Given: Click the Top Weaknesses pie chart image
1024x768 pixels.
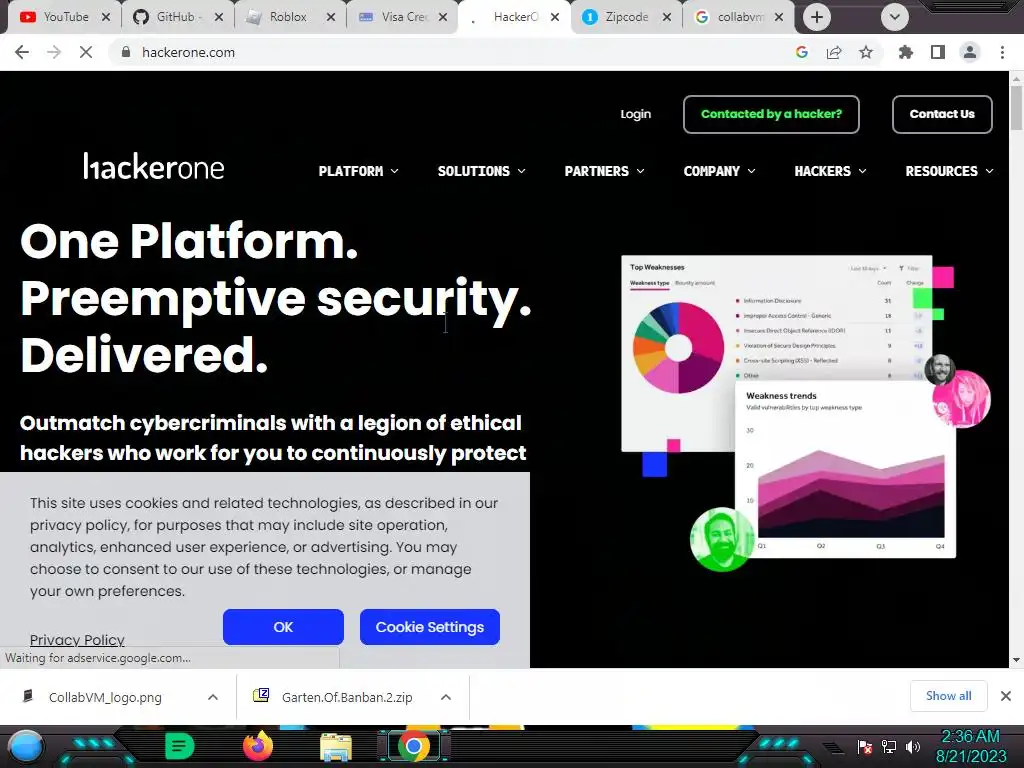Looking at the screenshot, I should click(x=679, y=347).
